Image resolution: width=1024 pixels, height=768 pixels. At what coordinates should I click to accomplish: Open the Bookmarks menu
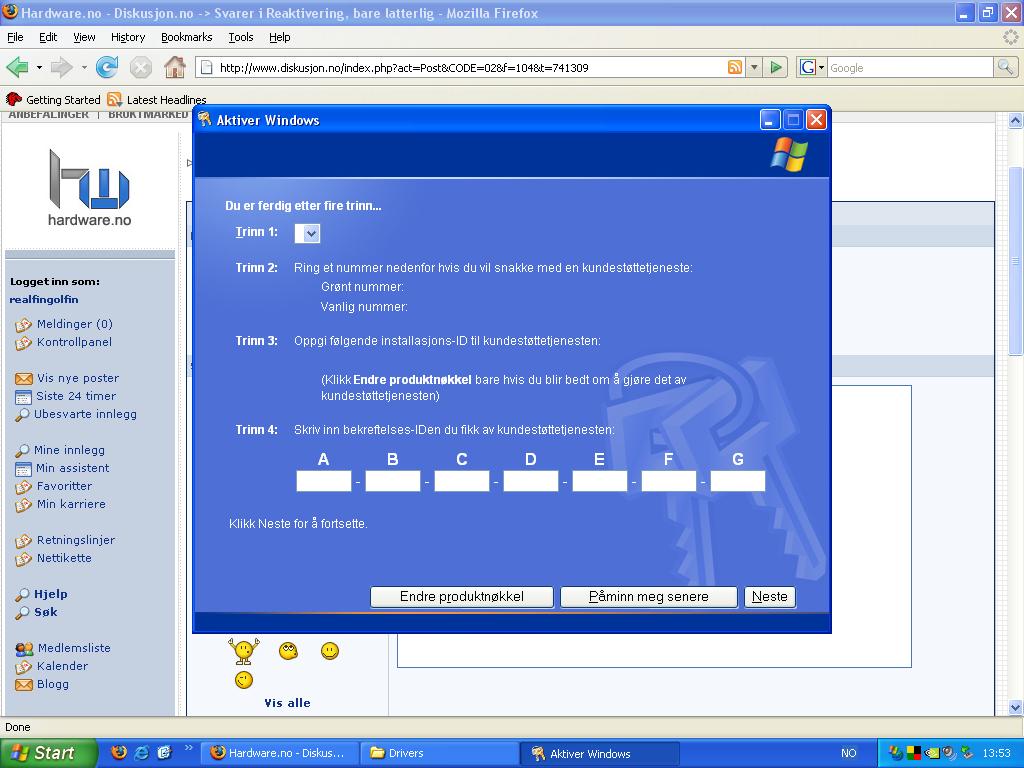pyautogui.click(x=187, y=37)
